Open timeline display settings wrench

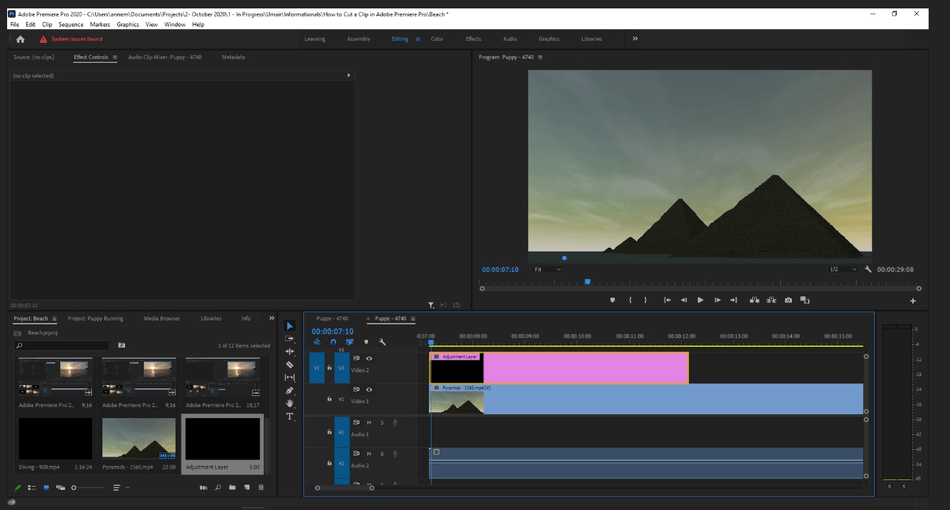click(x=382, y=342)
